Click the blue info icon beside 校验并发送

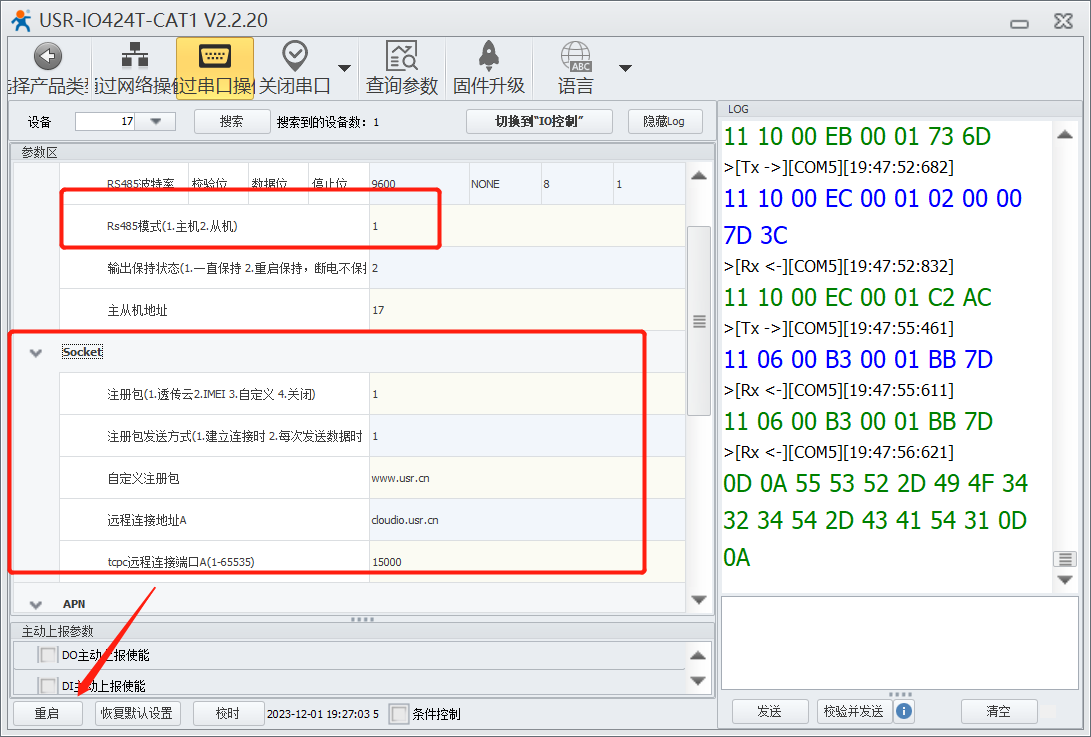tap(904, 711)
